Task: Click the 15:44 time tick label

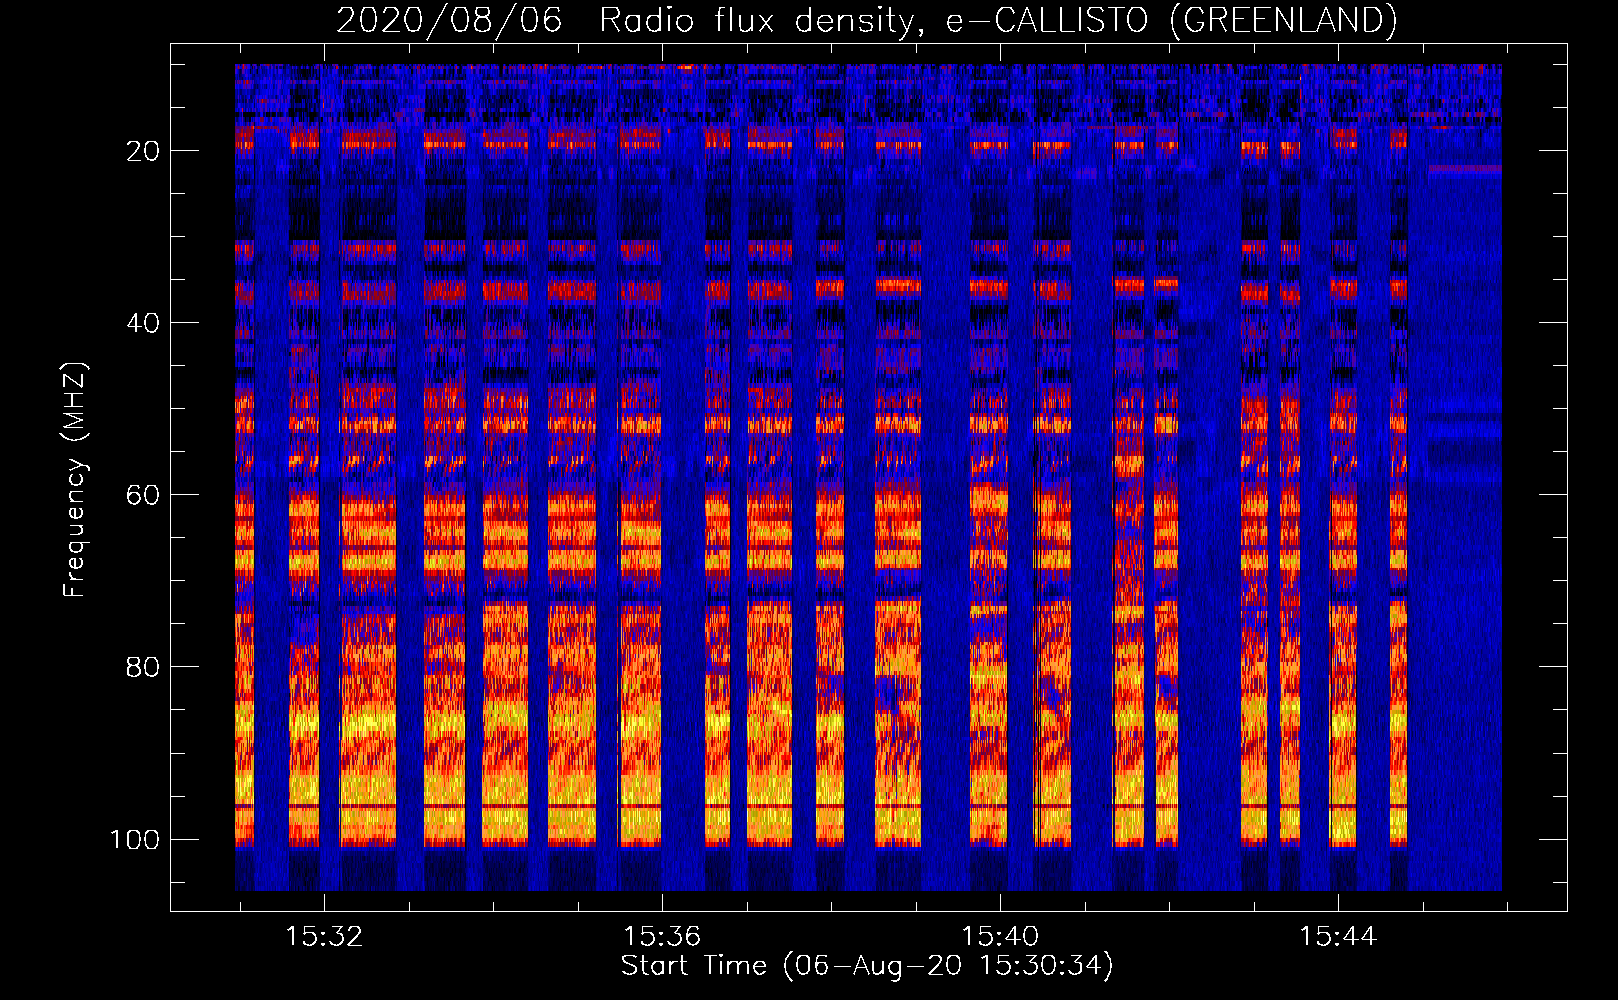Action: point(1338,937)
